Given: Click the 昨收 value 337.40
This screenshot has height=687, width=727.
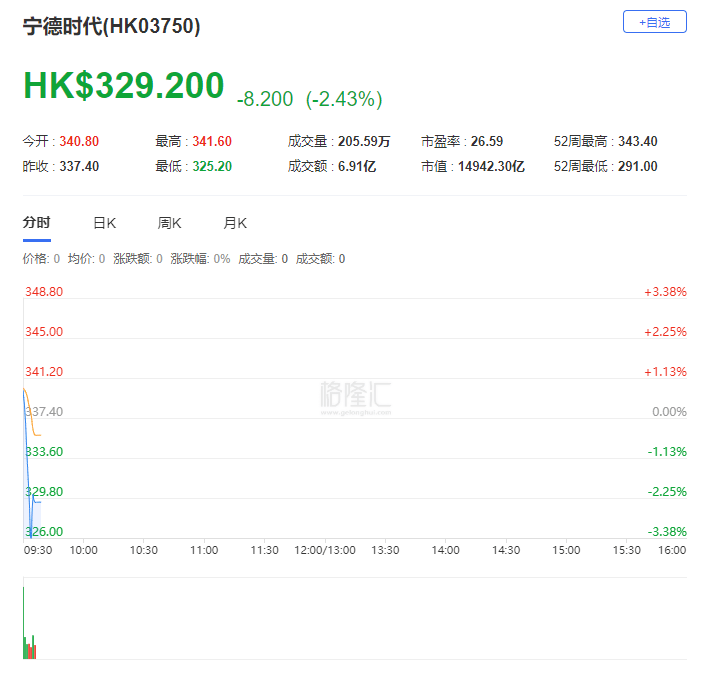Looking at the screenshot, I should point(79,166).
